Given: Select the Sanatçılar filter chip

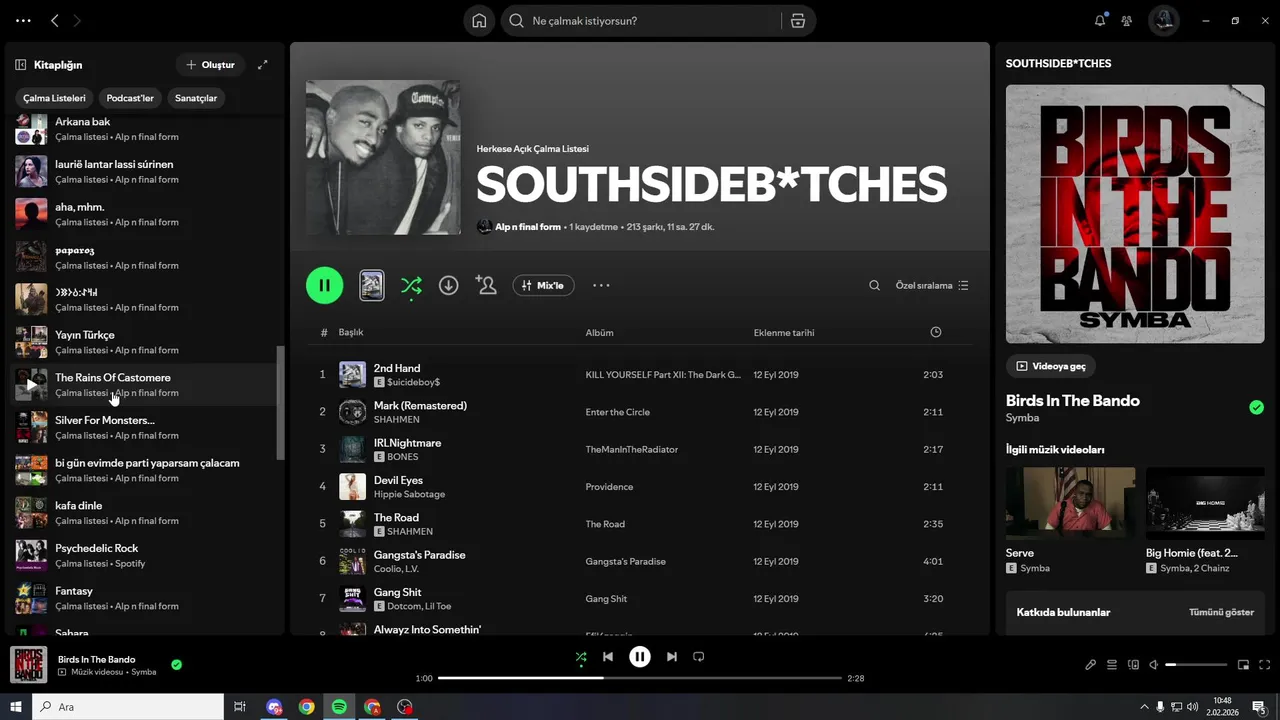Looking at the screenshot, I should click(x=196, y=98).
